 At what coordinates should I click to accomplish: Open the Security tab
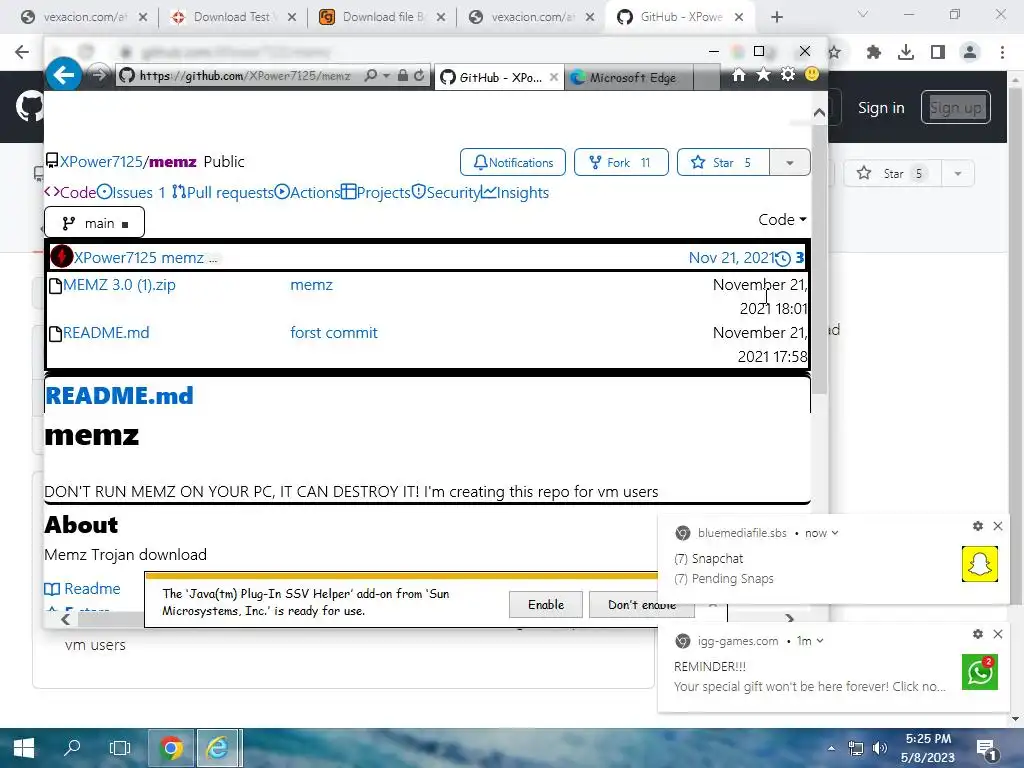(446, 193)
